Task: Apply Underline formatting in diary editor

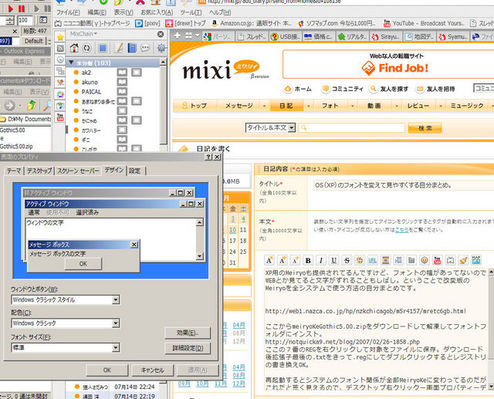Action: click(x=334, y=260)
